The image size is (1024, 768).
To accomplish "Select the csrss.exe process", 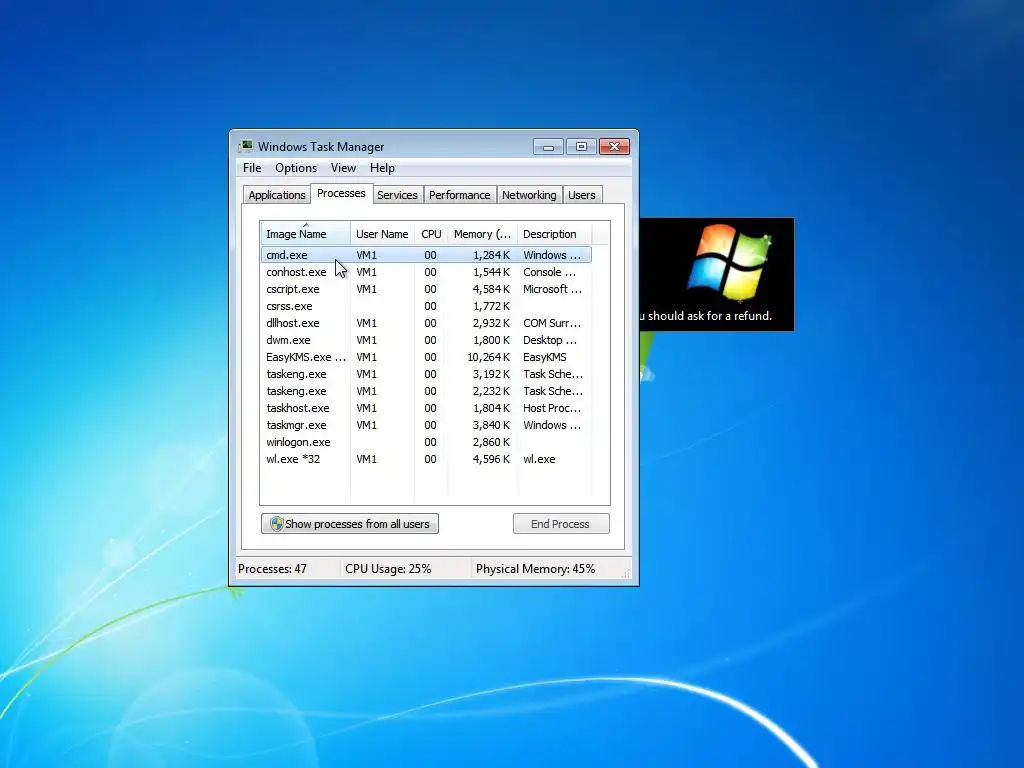I will click(426, 306).
